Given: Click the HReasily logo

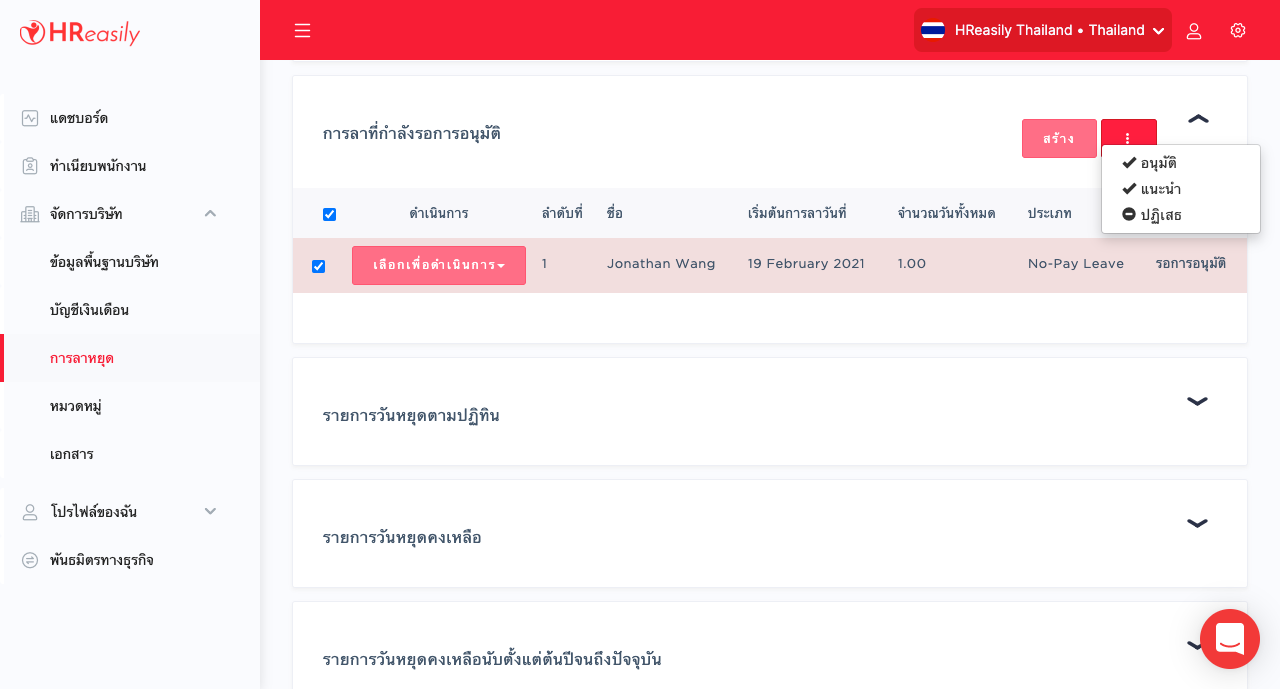Looking at the screenshot, I should click(x=80, y=33).
